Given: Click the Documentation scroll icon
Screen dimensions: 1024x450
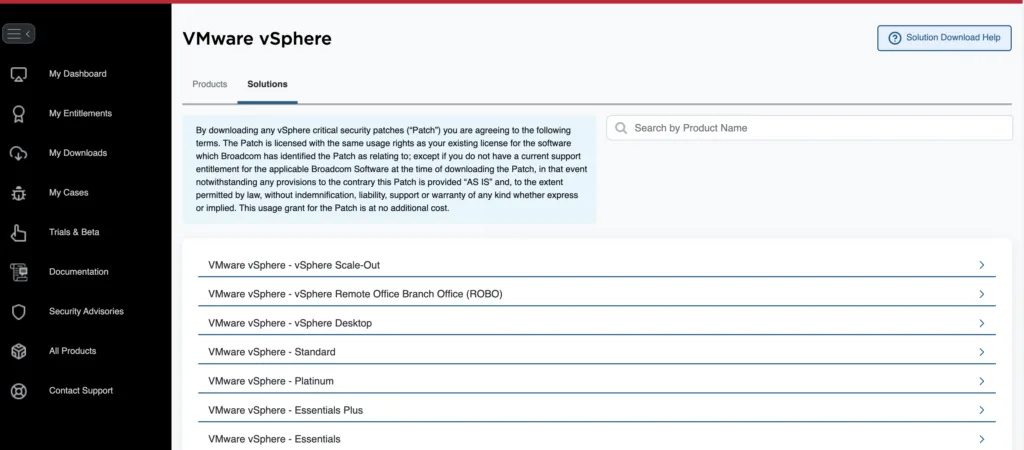Looking at the screenshot, I should pos(19,272).
